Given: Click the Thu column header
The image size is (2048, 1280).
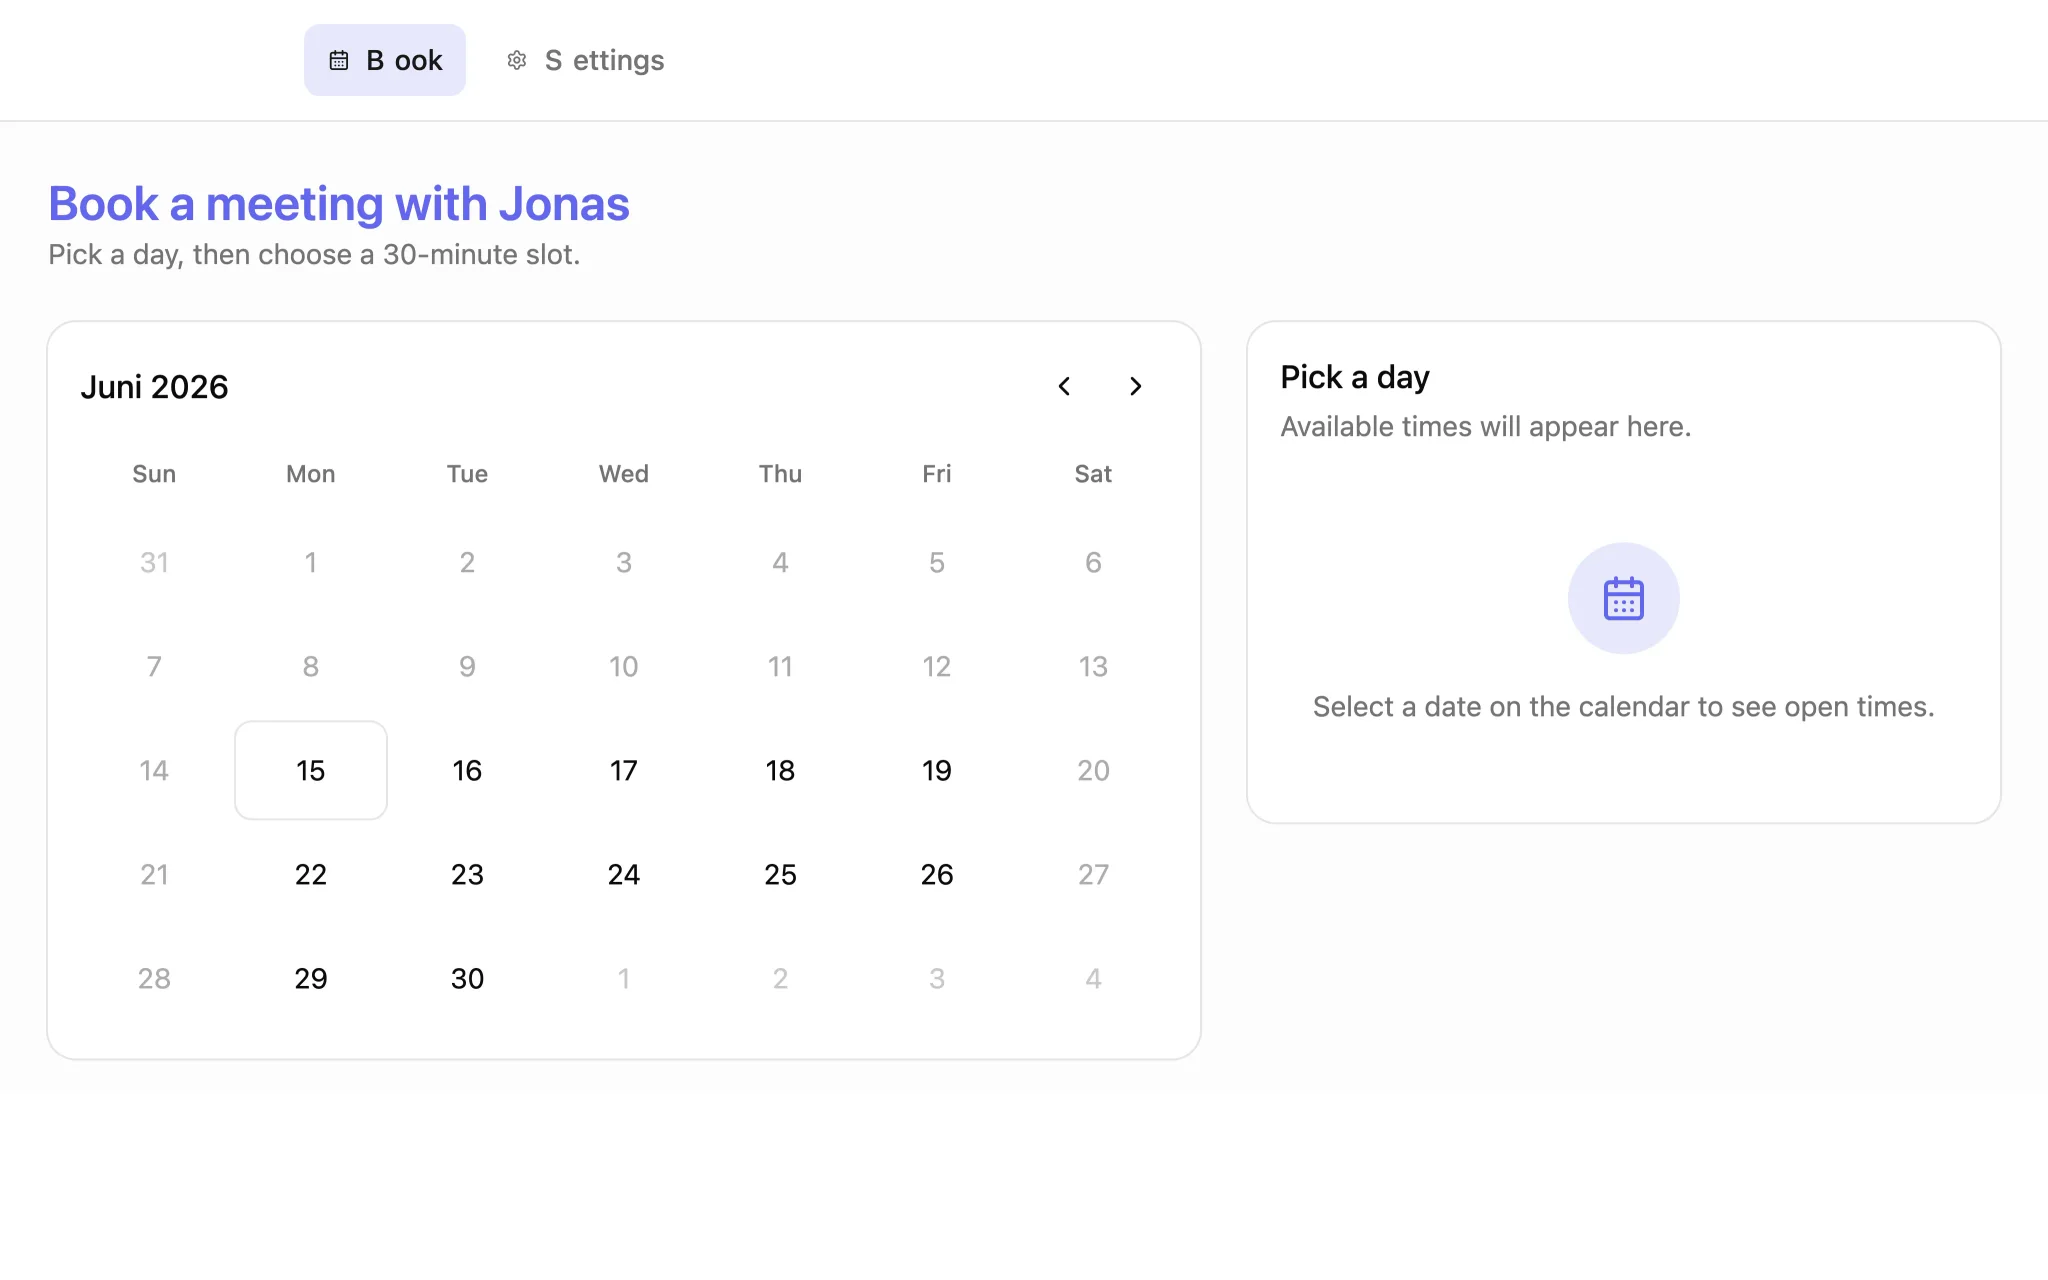Looking at the screenshot, I should 780,474.
